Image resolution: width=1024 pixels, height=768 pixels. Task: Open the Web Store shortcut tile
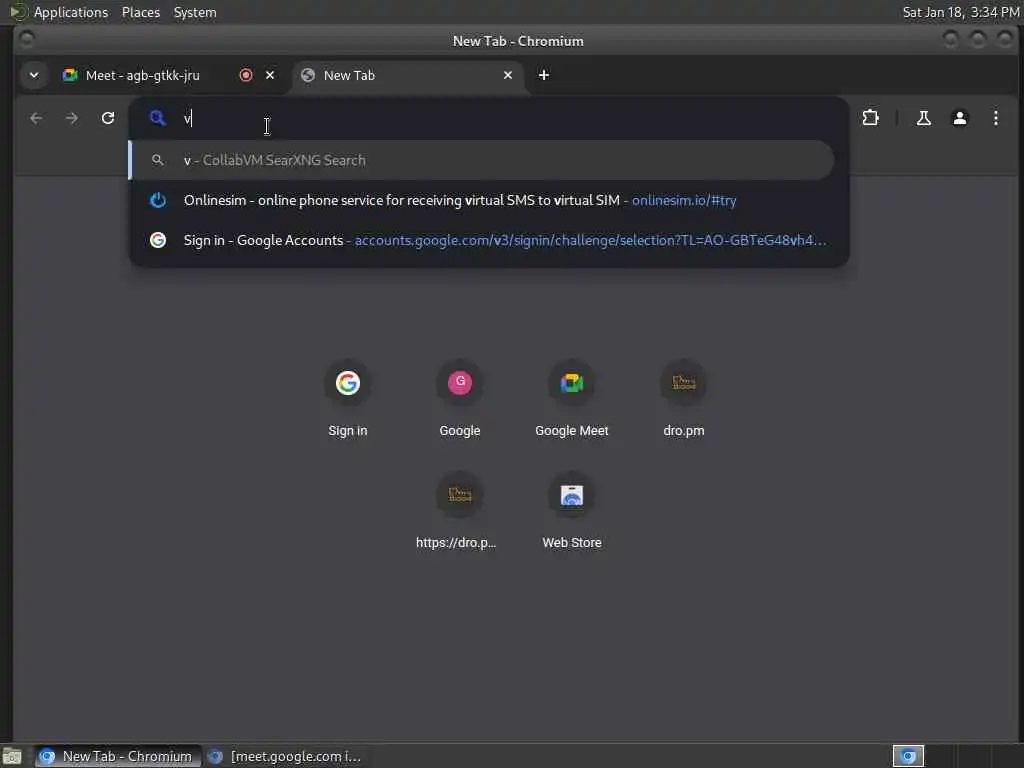(x=571, y=511)
